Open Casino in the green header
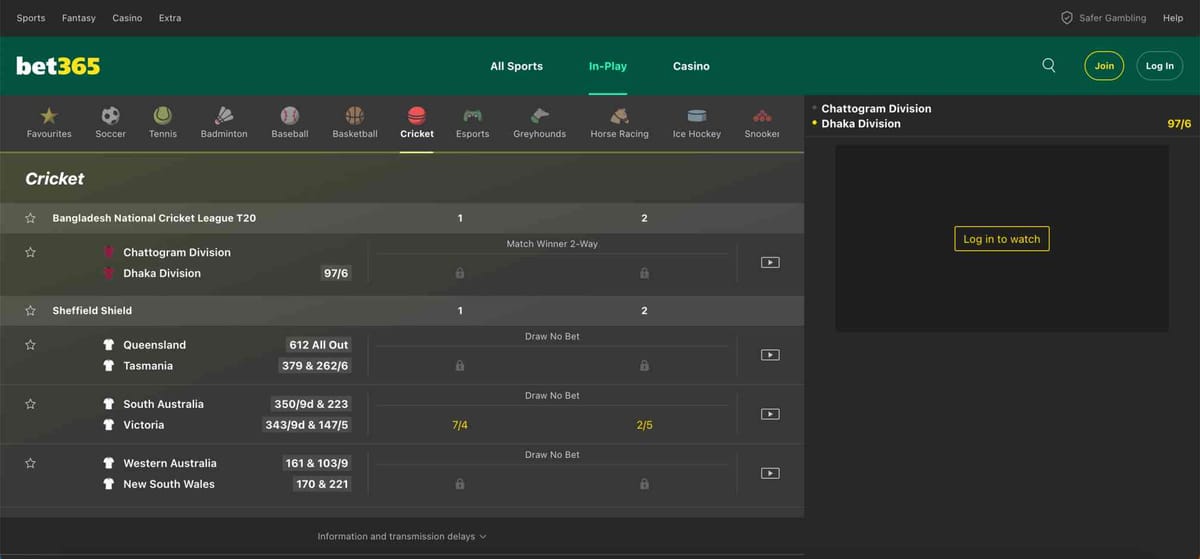This screenshot has height=559, width=1200. pos(691,66)
